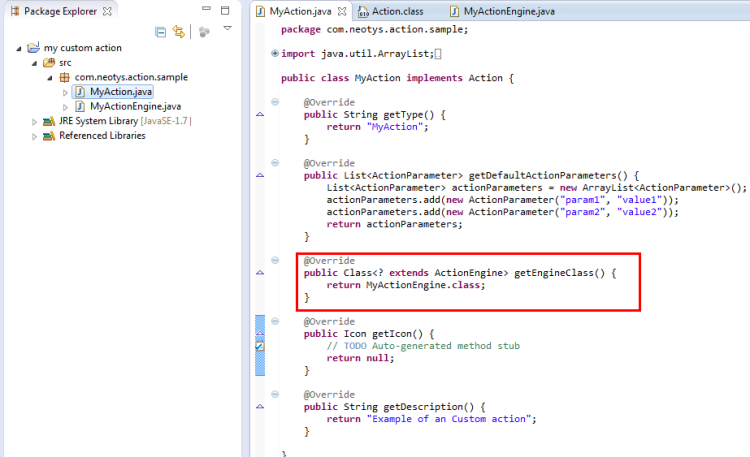Image resolution: width=750 pixels, height=457 pixels.
Task: Collapse the getIcon method fold
Action: pos(275,322)
